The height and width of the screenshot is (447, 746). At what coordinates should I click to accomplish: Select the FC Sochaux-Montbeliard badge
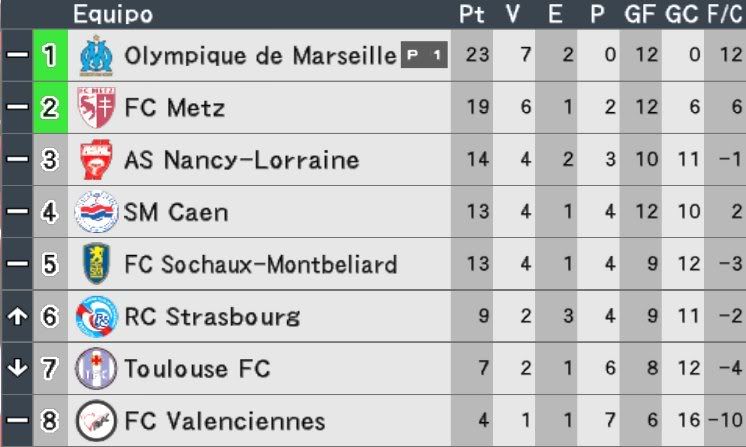tap(96, 264)
